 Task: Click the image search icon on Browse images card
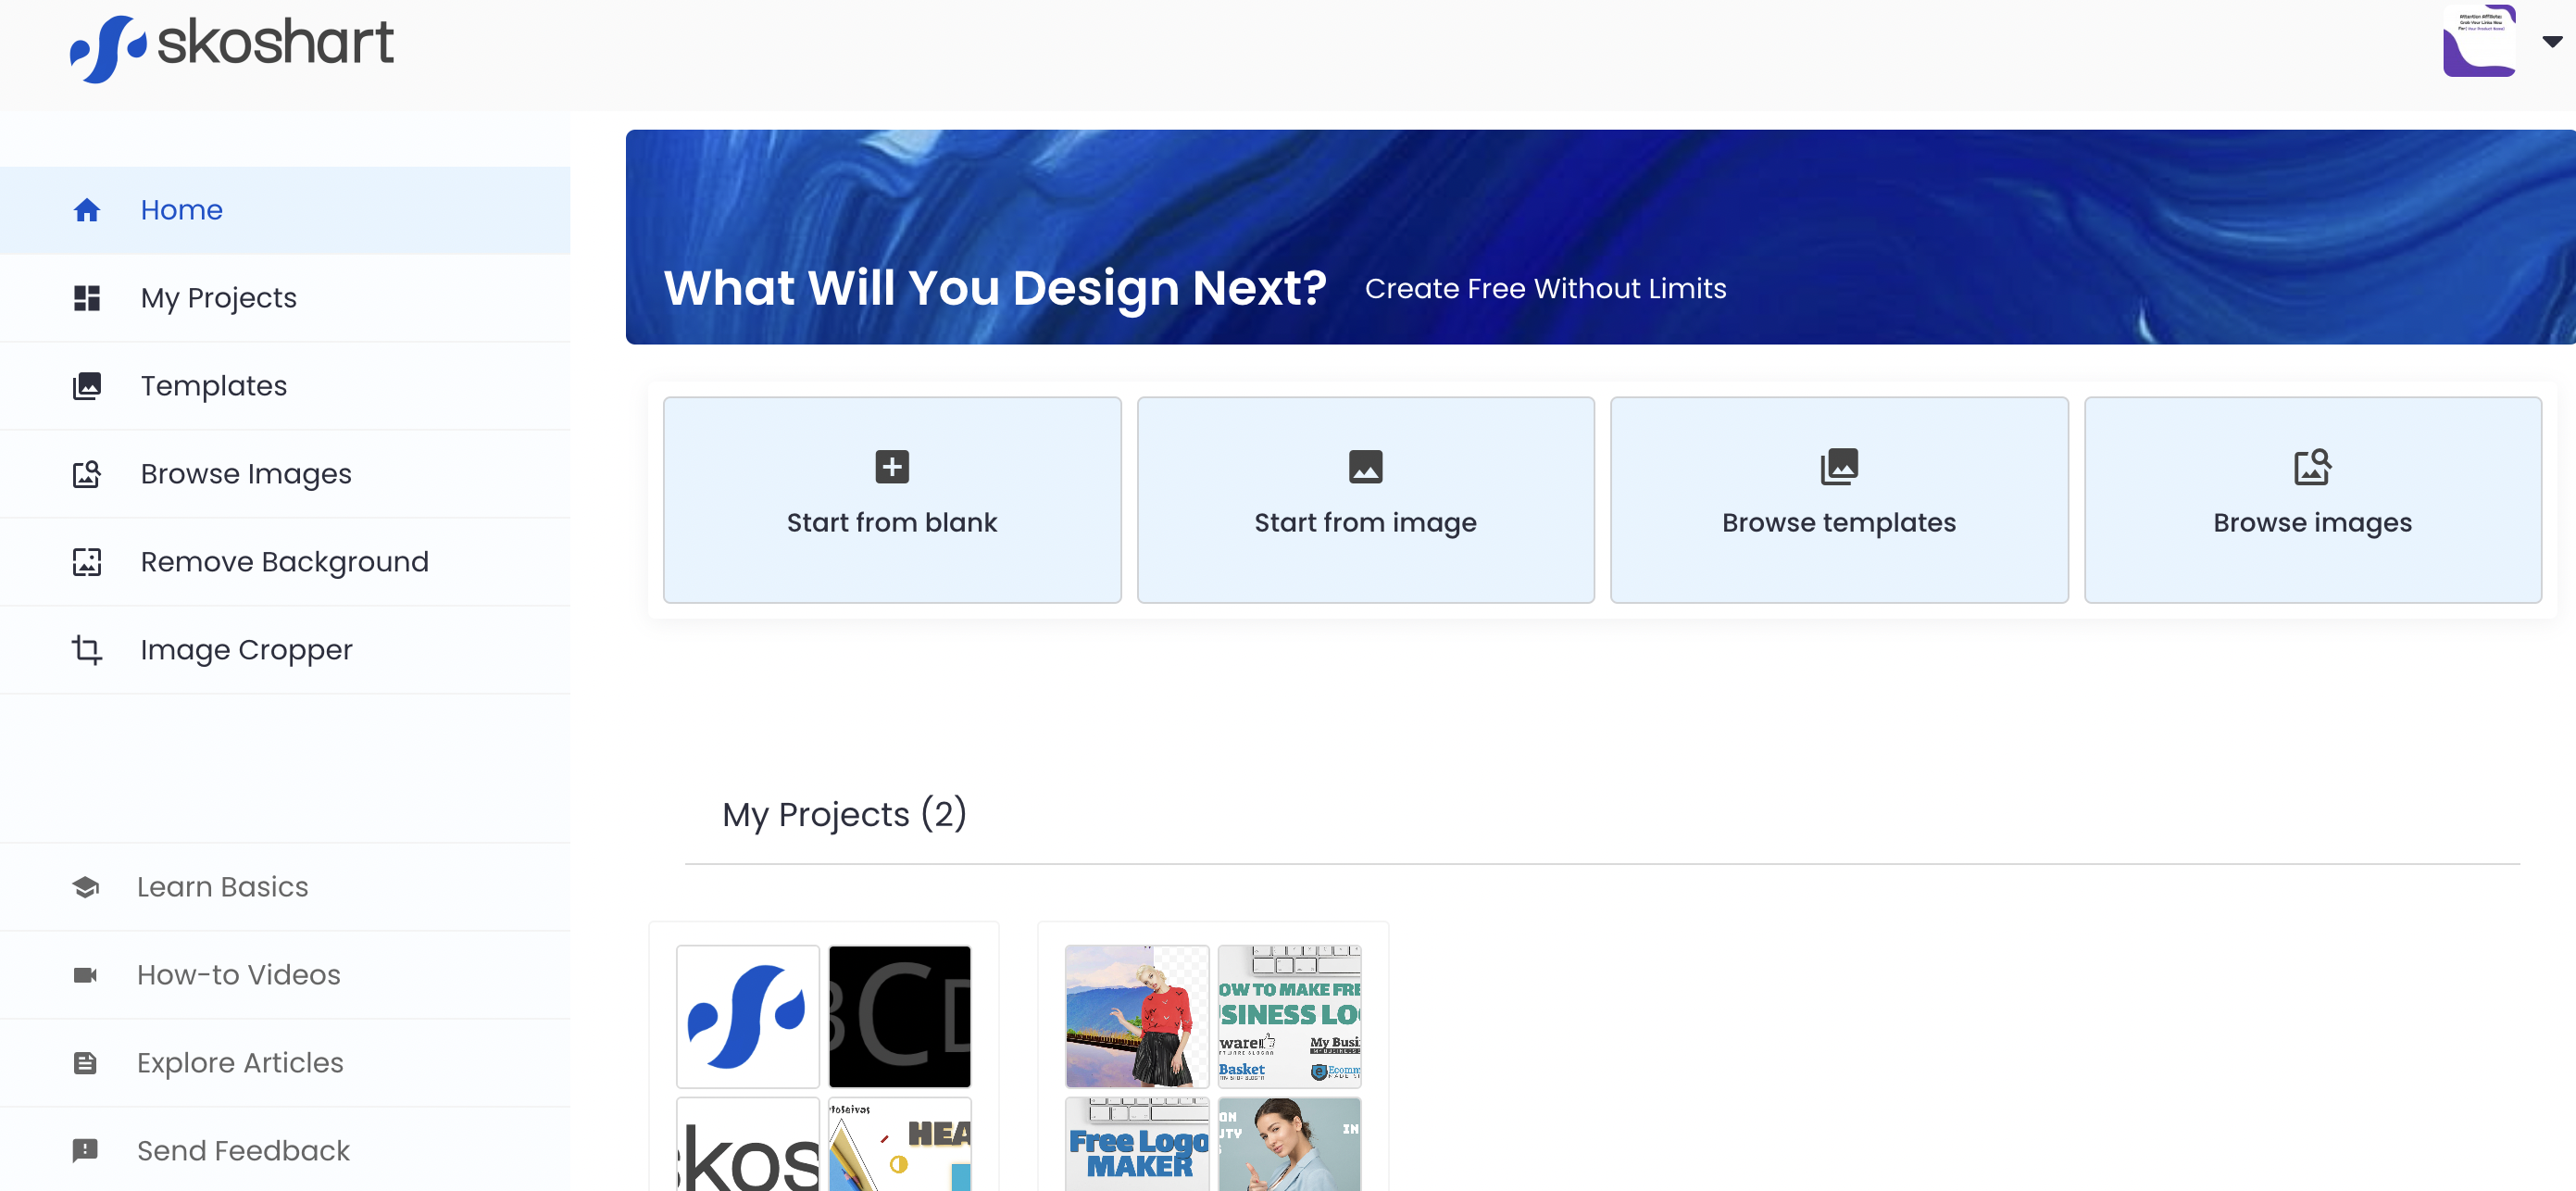tap(2313, 467)
